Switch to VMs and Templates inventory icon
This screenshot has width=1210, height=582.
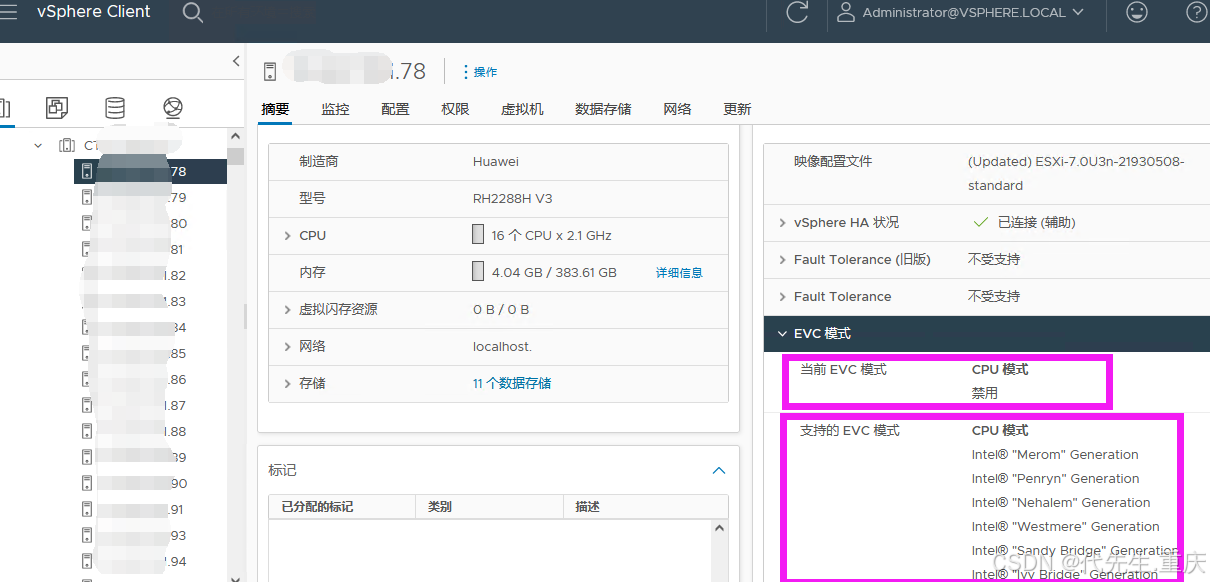[57, 108]
